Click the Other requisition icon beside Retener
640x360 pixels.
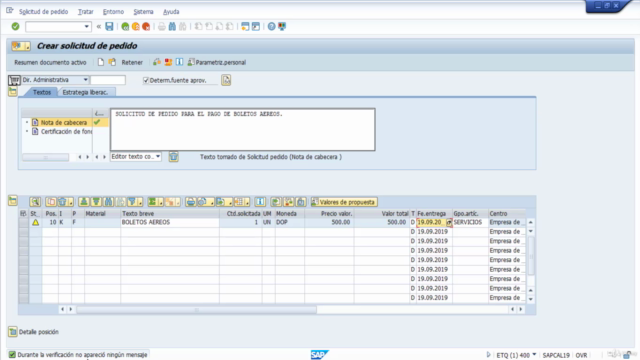click(x=112, y=62)
